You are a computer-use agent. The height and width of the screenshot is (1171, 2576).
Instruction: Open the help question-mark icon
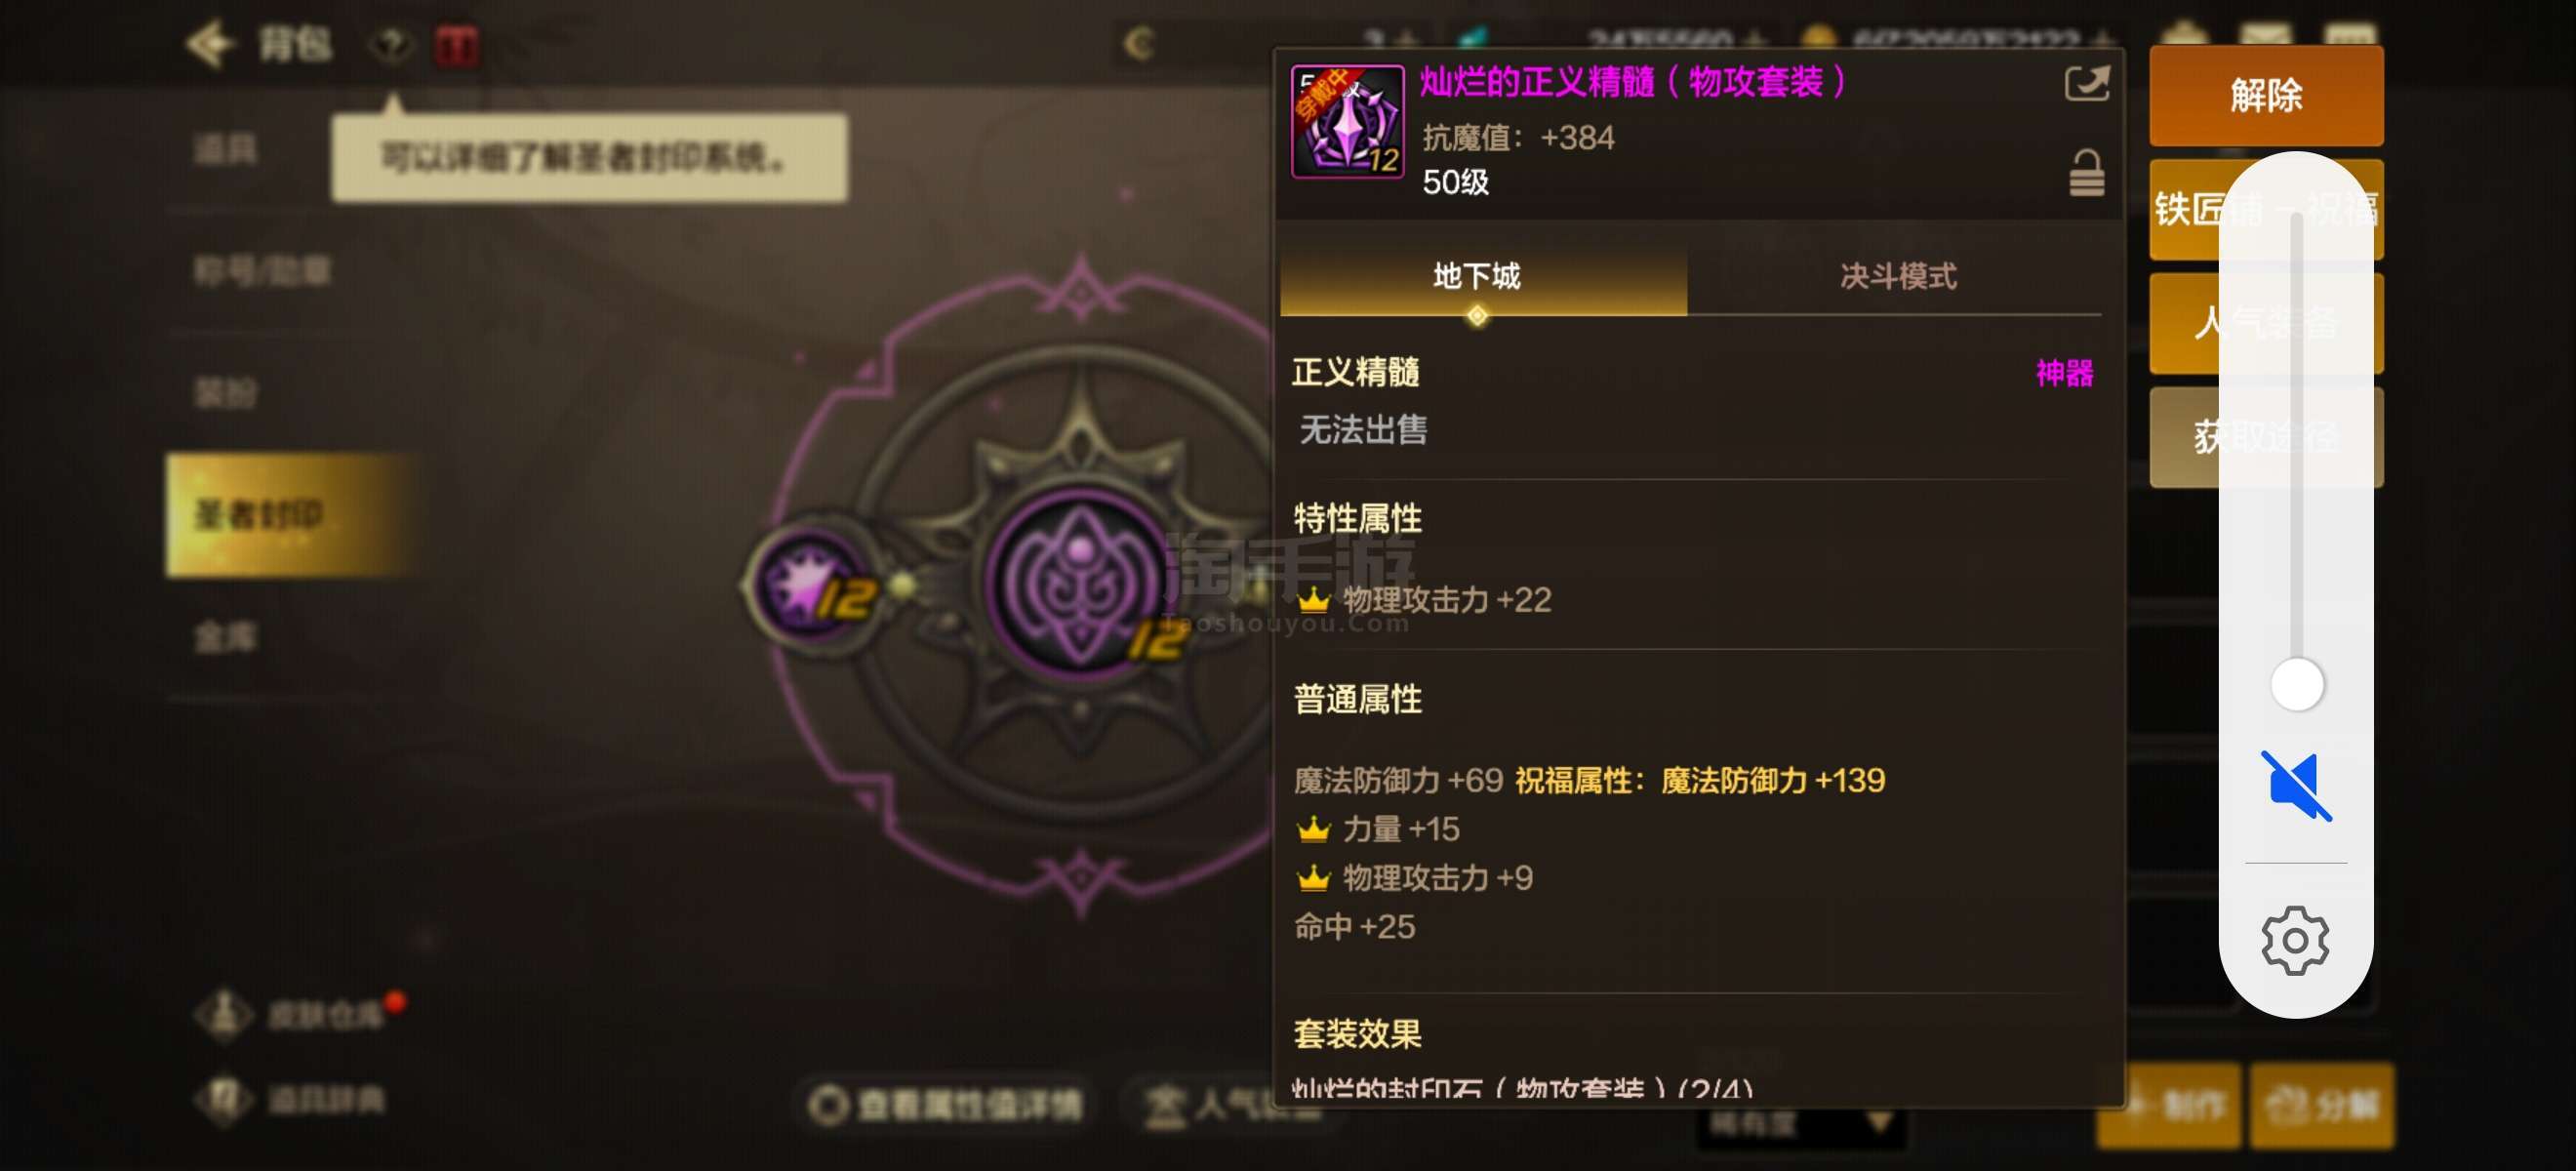click(391, 44)
